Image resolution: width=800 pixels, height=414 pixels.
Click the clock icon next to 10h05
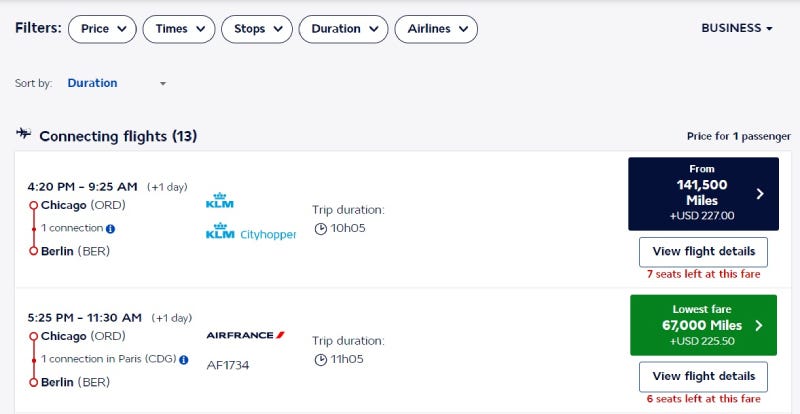pos(320,229)
